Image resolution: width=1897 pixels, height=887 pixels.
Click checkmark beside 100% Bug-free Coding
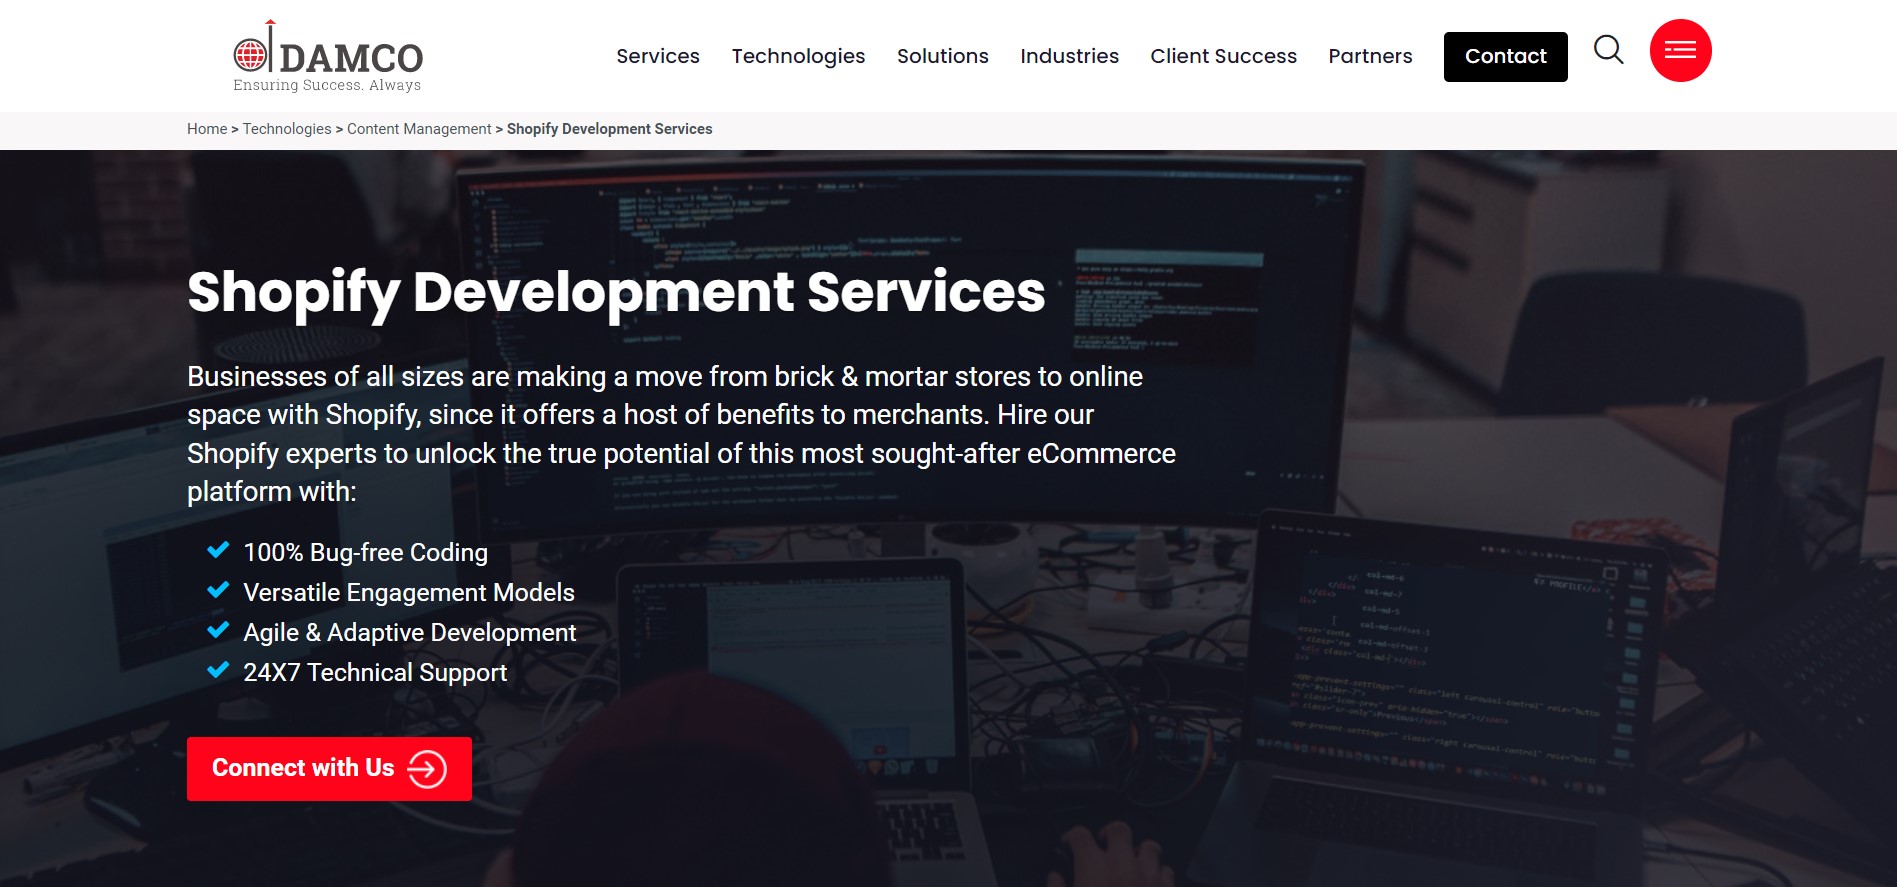click(x=218, y=550)
